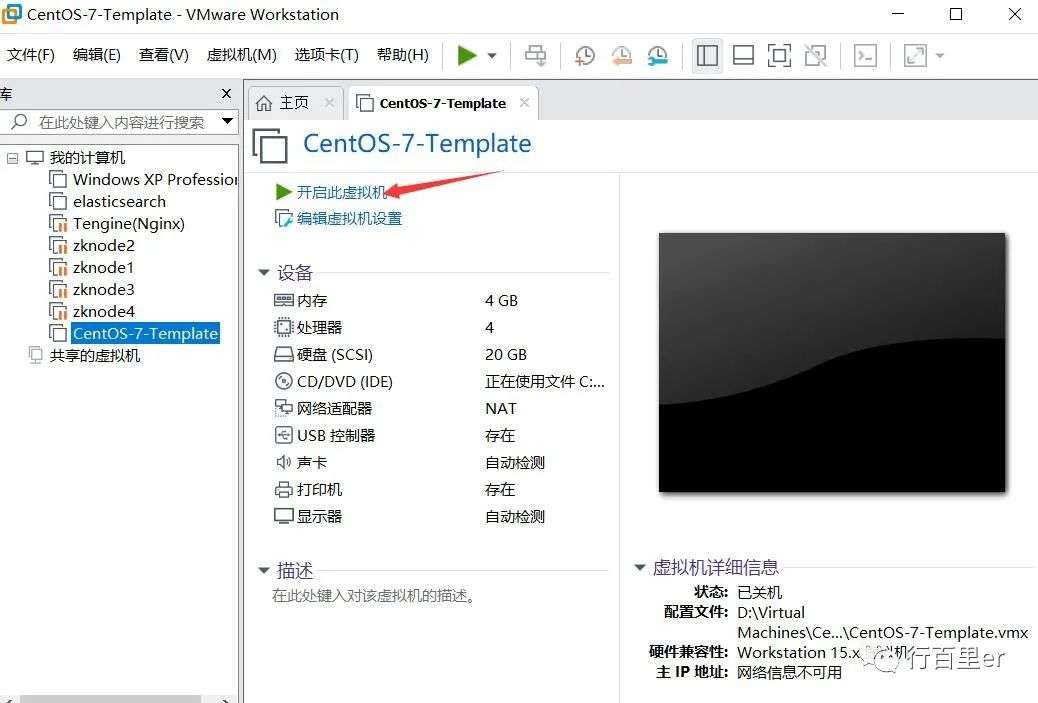Open the 帮助(H) menu
The width and height of the screenshot is (1038, 703).
402,55
